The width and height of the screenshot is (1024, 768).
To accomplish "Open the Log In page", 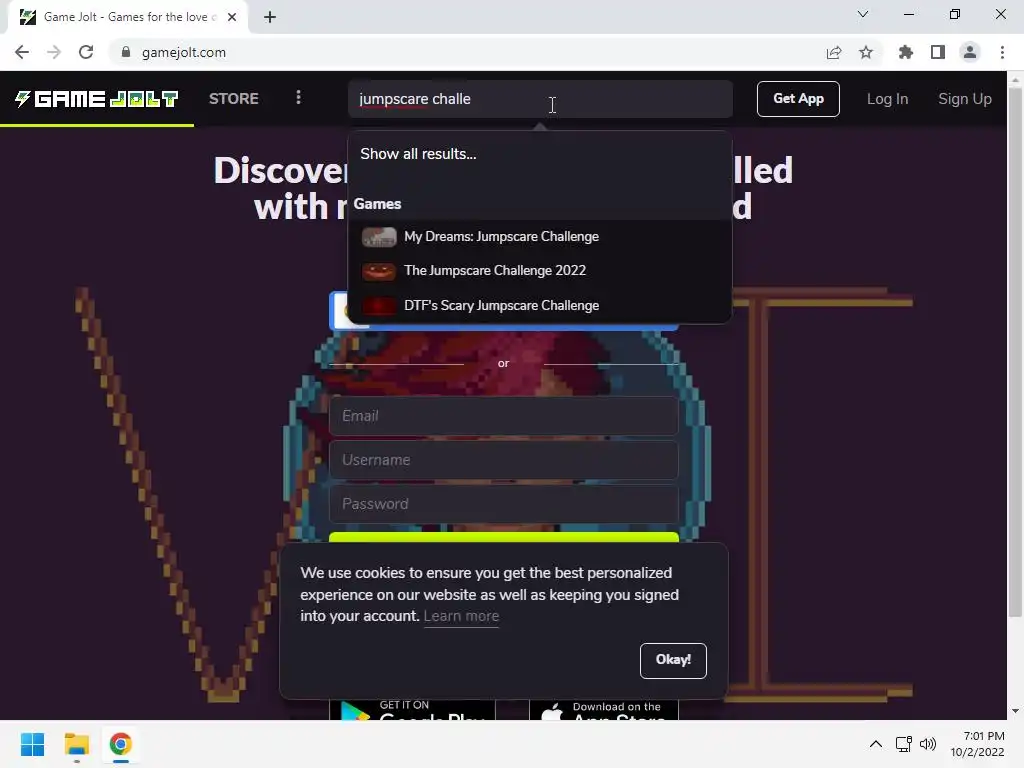I will point(887,99).
